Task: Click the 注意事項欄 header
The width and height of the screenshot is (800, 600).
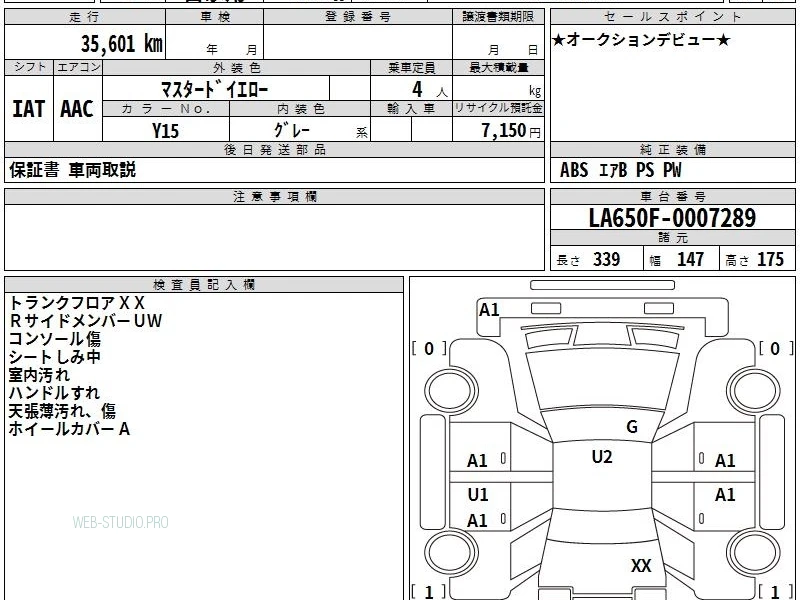Action: 274,196
